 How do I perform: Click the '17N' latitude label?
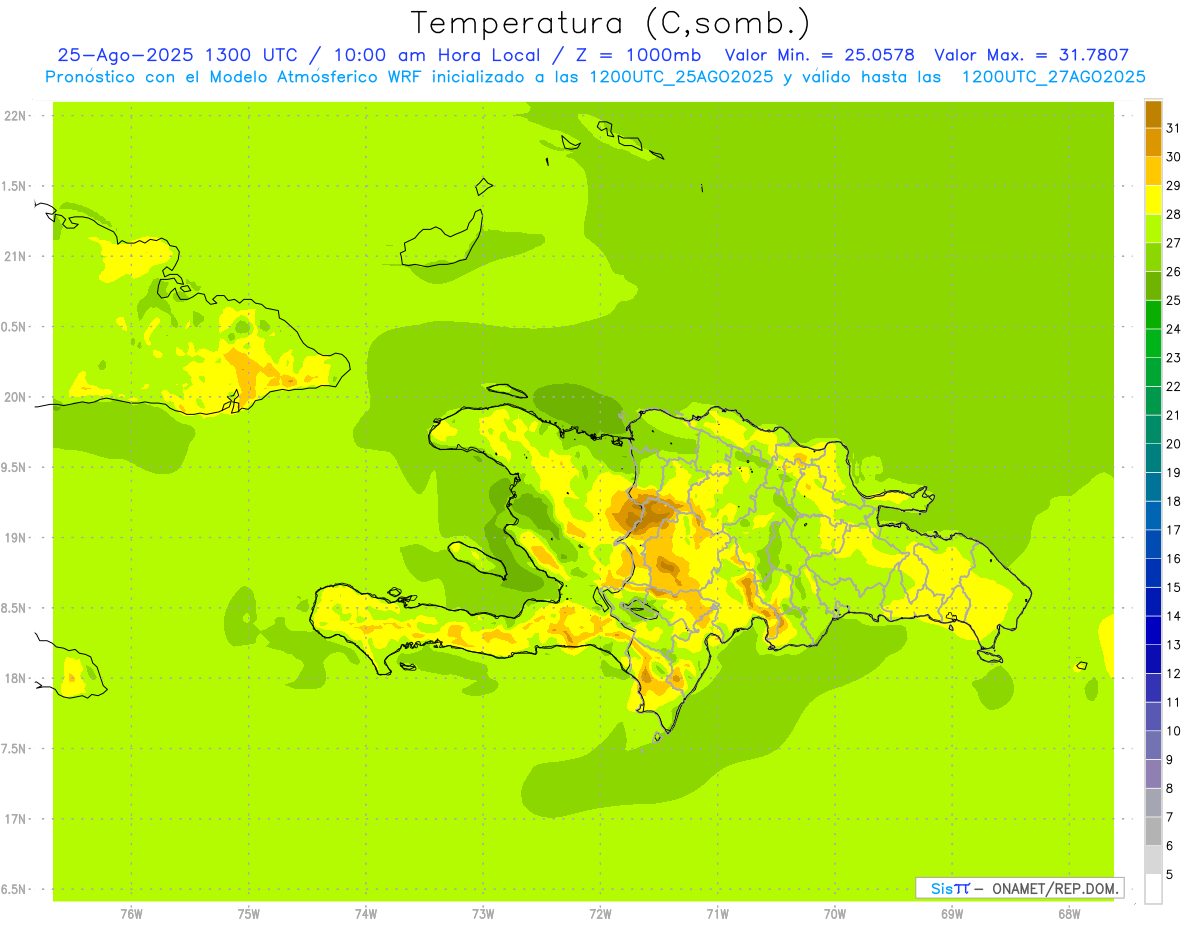click(16, 819)
